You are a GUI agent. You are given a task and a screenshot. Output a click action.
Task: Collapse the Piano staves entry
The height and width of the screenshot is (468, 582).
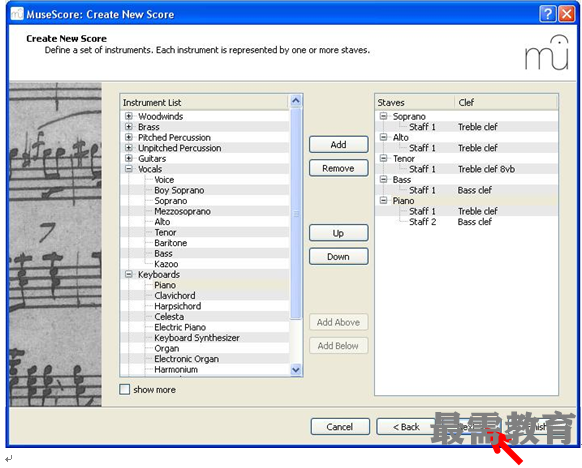(383, 200)
